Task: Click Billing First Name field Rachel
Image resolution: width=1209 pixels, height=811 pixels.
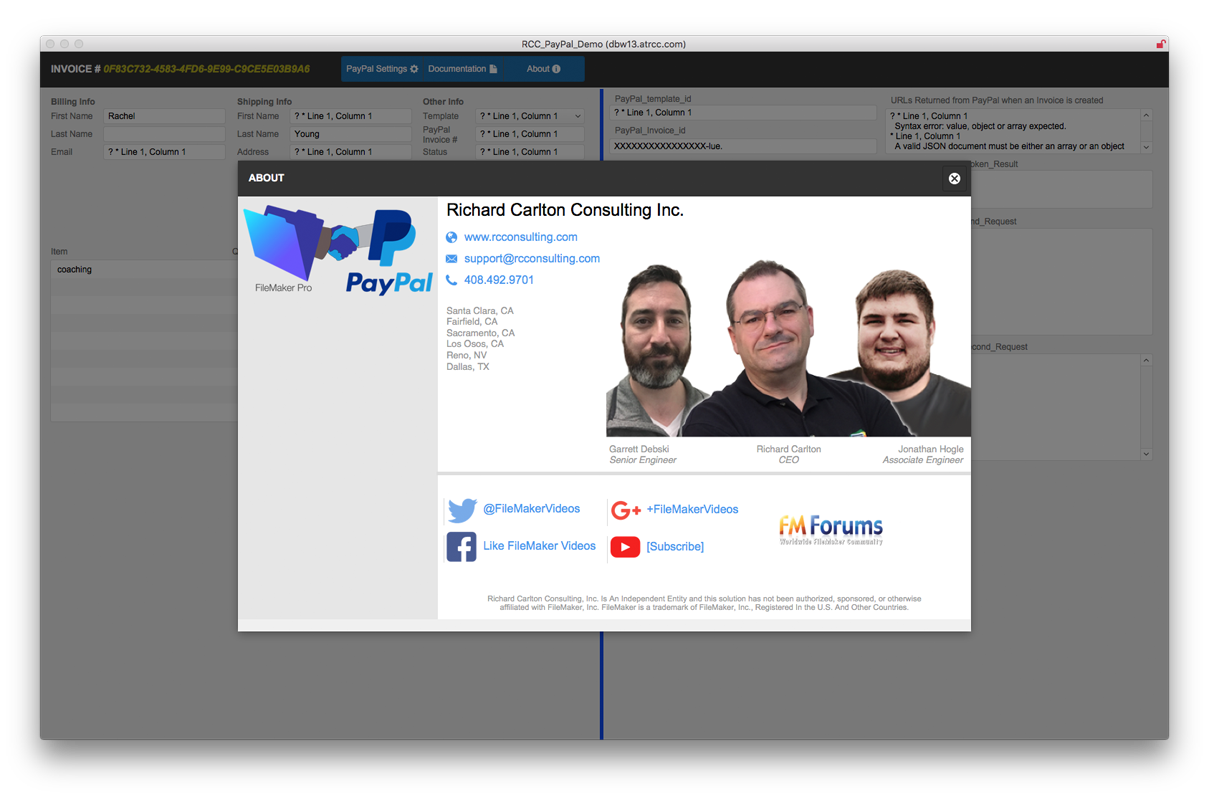Action: point(164,116)
